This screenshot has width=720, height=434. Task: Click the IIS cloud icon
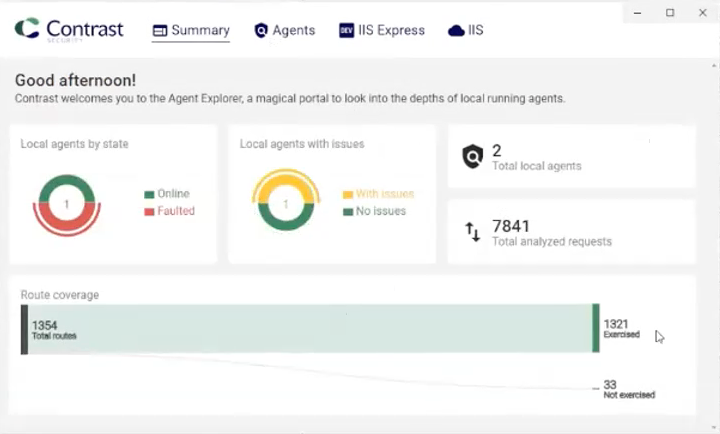point(456,31)
